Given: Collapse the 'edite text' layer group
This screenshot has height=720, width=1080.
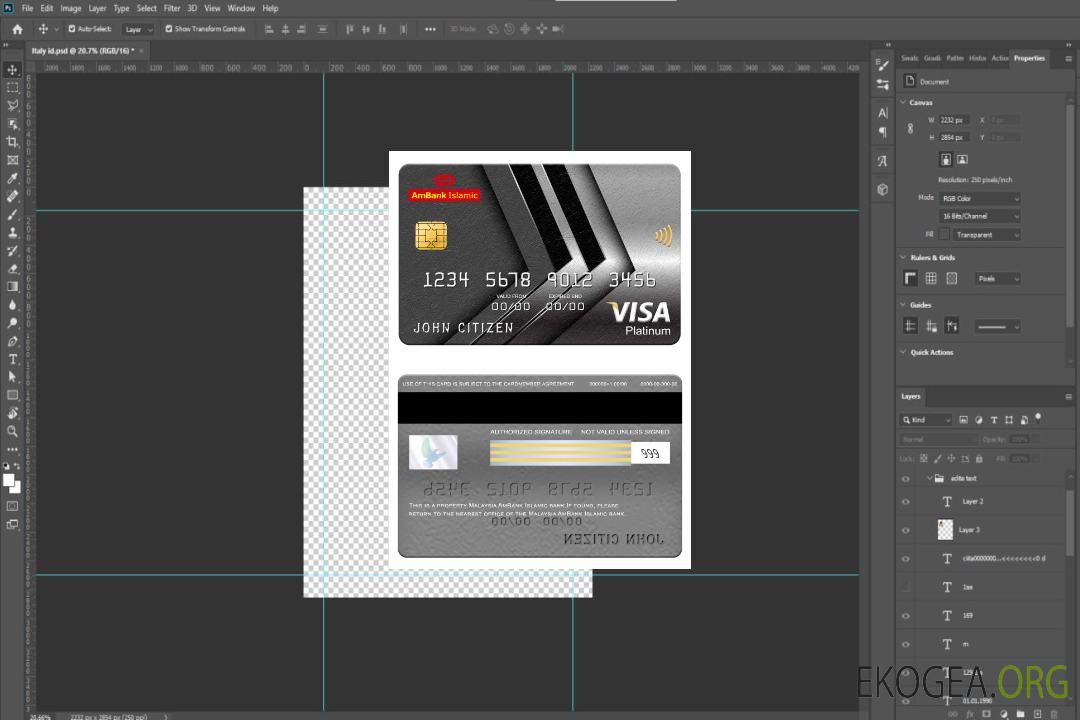Looking at the screenshot, I should tap(928, 478).
